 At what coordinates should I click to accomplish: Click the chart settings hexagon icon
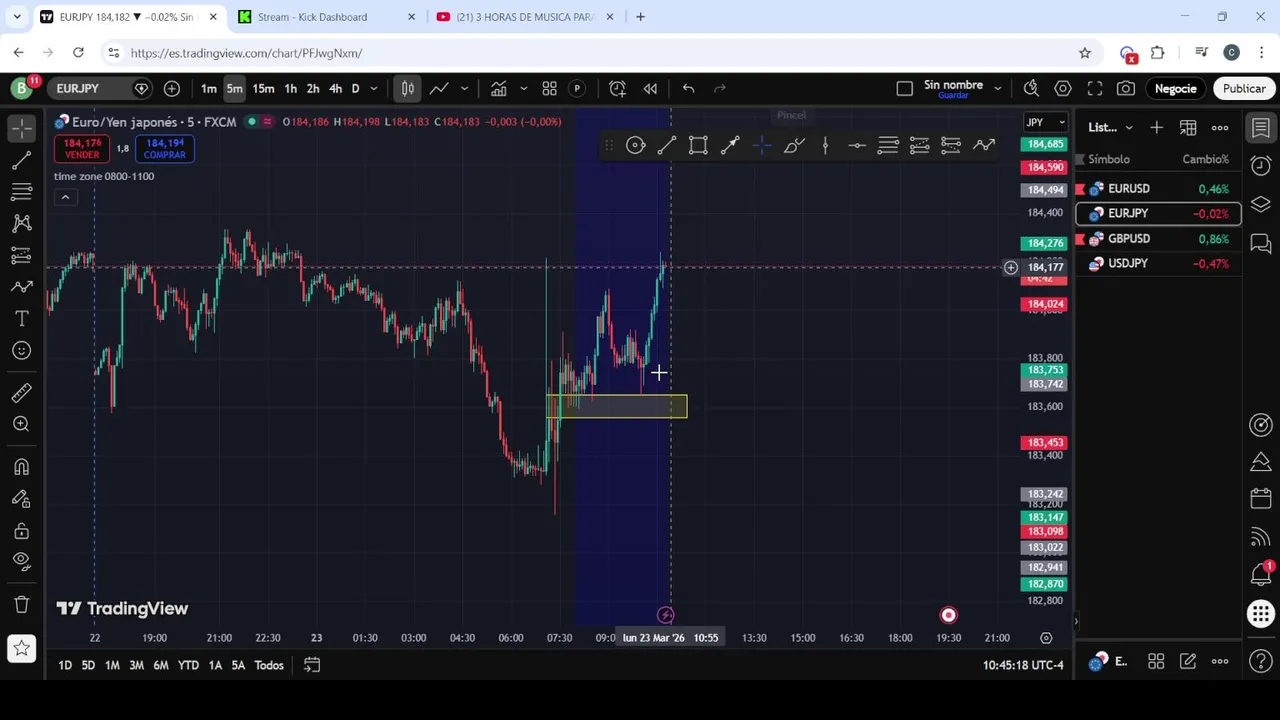point(1063,88)
